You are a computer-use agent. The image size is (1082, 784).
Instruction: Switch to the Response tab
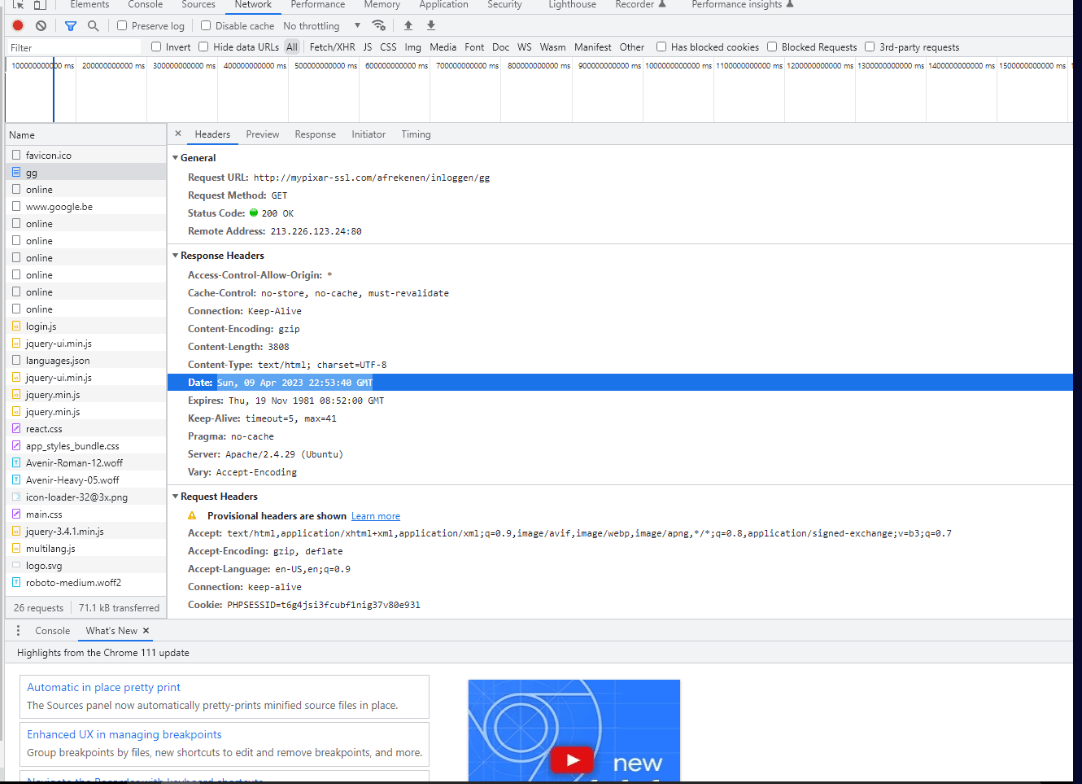(x=315, y=135)
